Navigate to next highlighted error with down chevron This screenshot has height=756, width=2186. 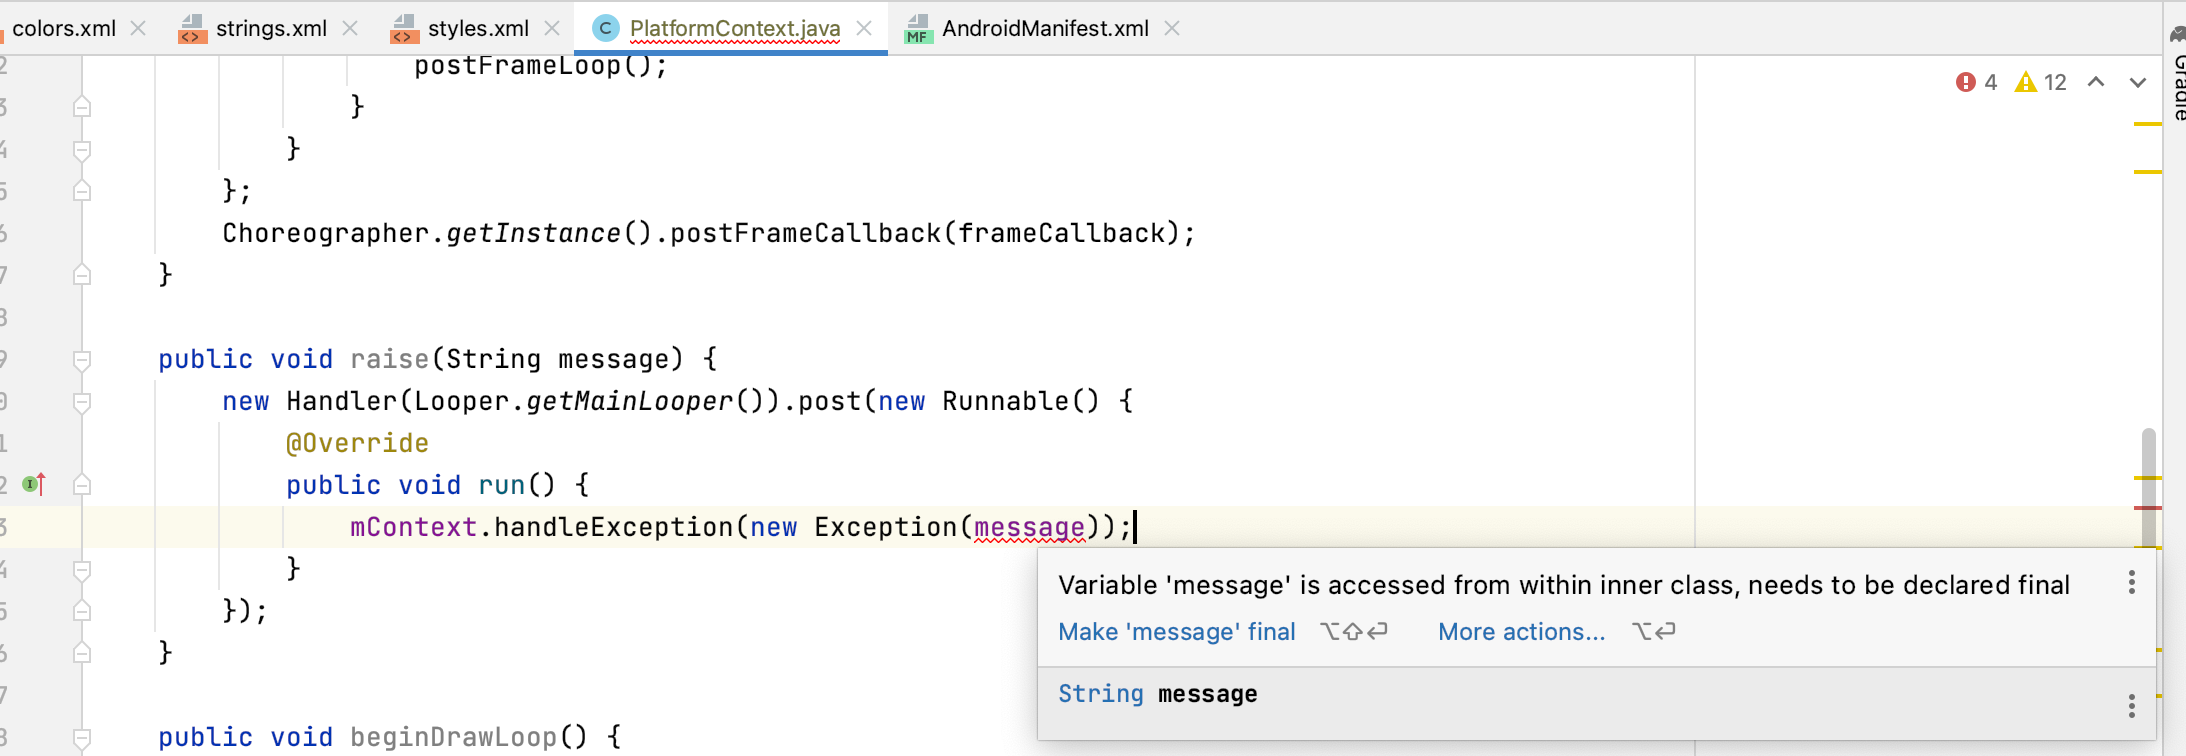pyautogui.click(x=2136, y=83)
